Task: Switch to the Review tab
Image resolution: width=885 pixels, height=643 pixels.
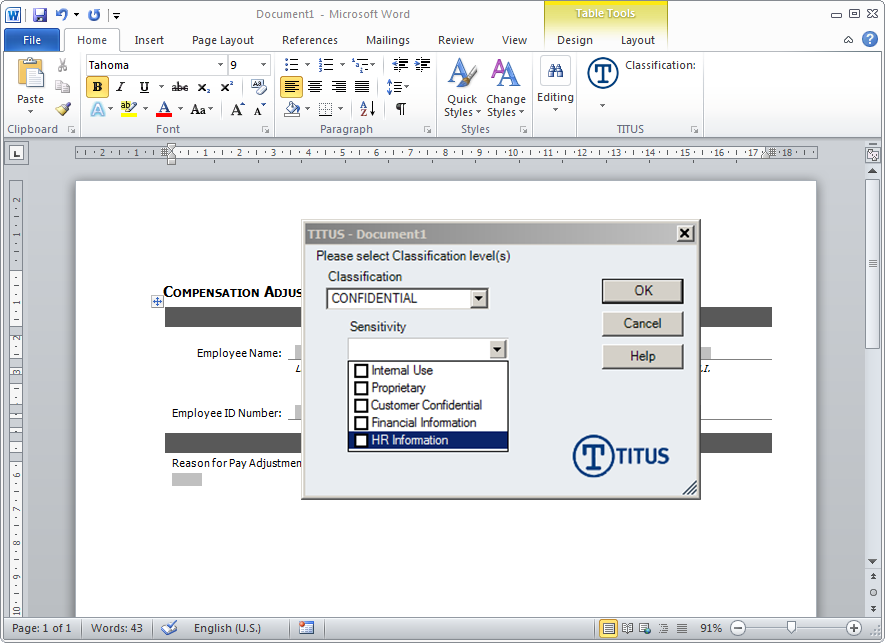Action: click(456, 40)
